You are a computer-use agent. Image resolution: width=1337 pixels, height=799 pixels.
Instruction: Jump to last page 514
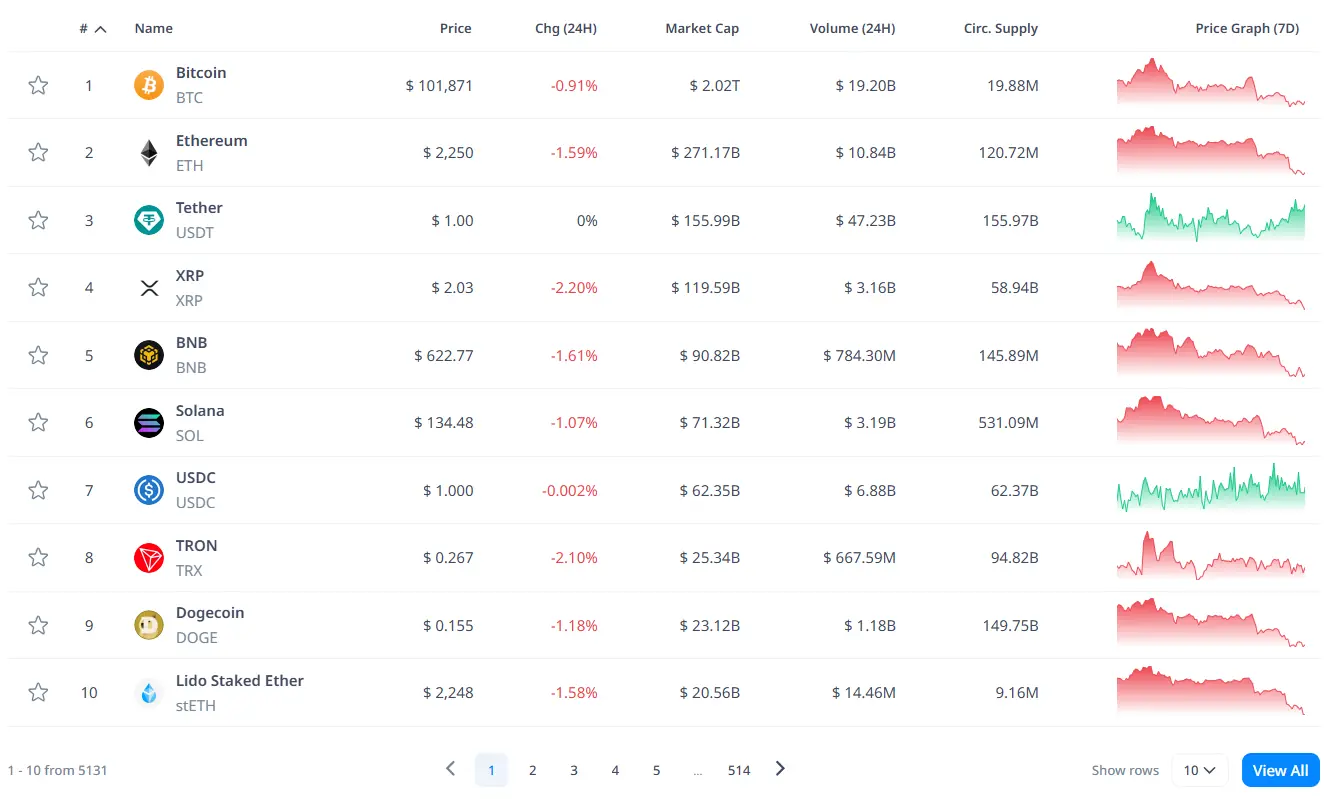tap(739, 770)
